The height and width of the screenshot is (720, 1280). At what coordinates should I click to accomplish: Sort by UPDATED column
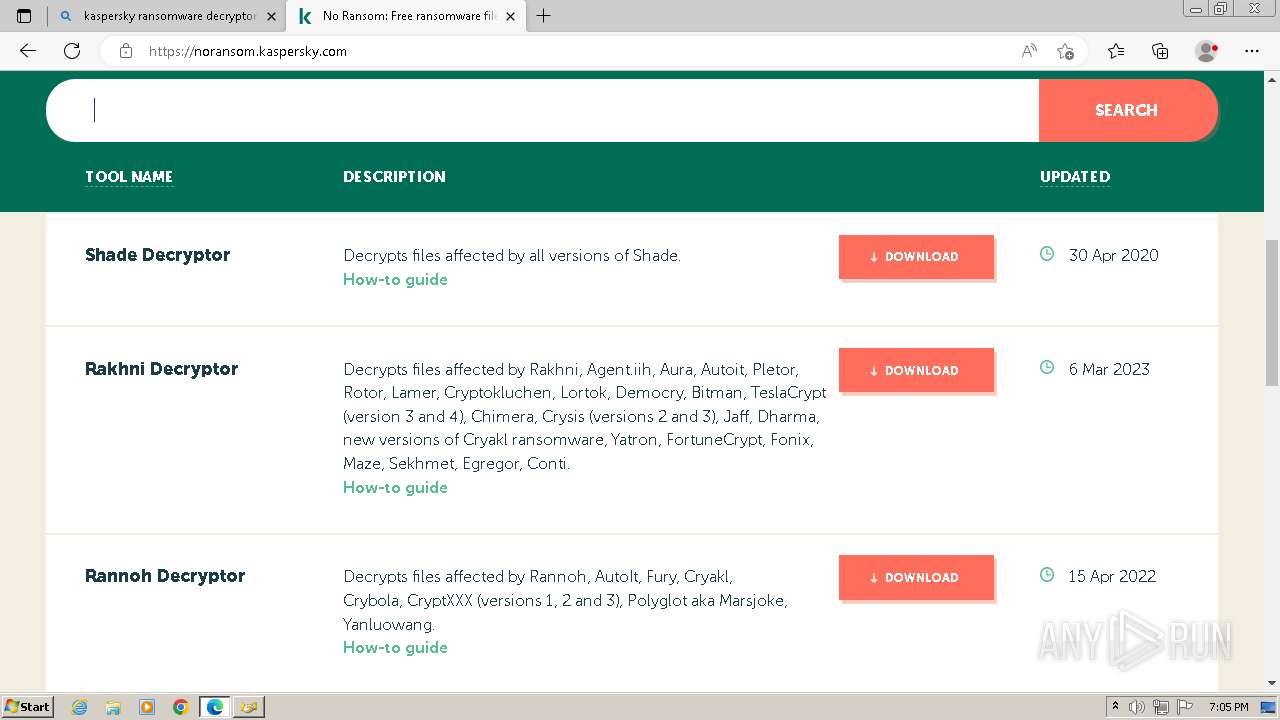click(1075, 177)
